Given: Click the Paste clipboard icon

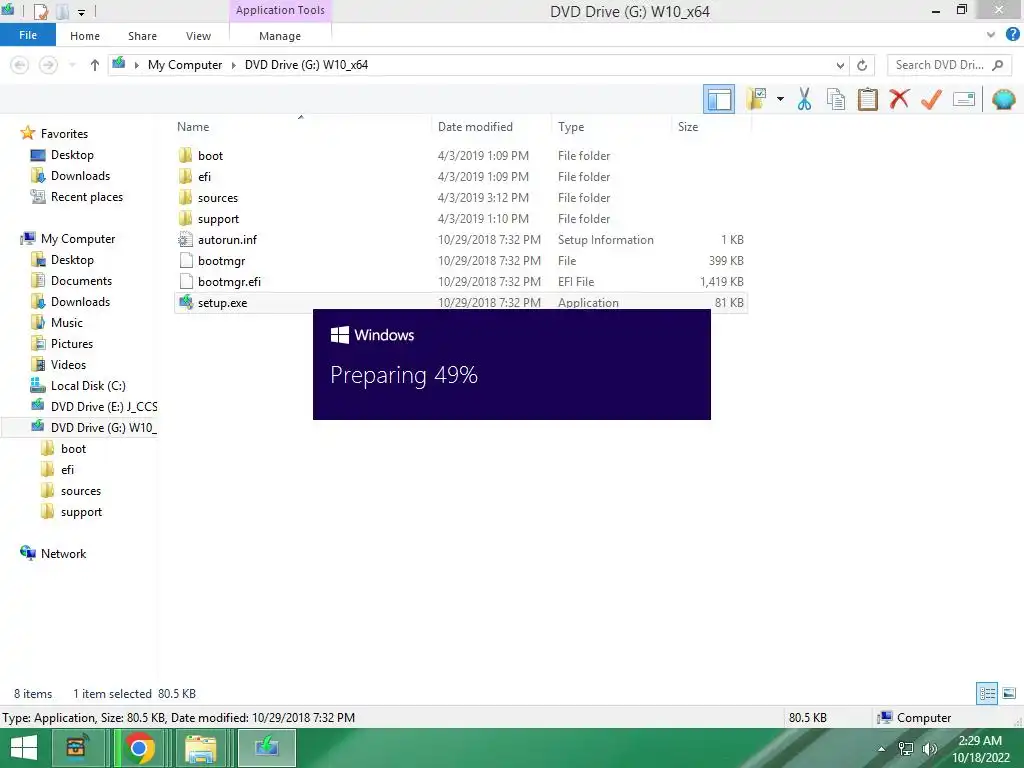Looking at the screenshot, I should click(x=867, y=99).
